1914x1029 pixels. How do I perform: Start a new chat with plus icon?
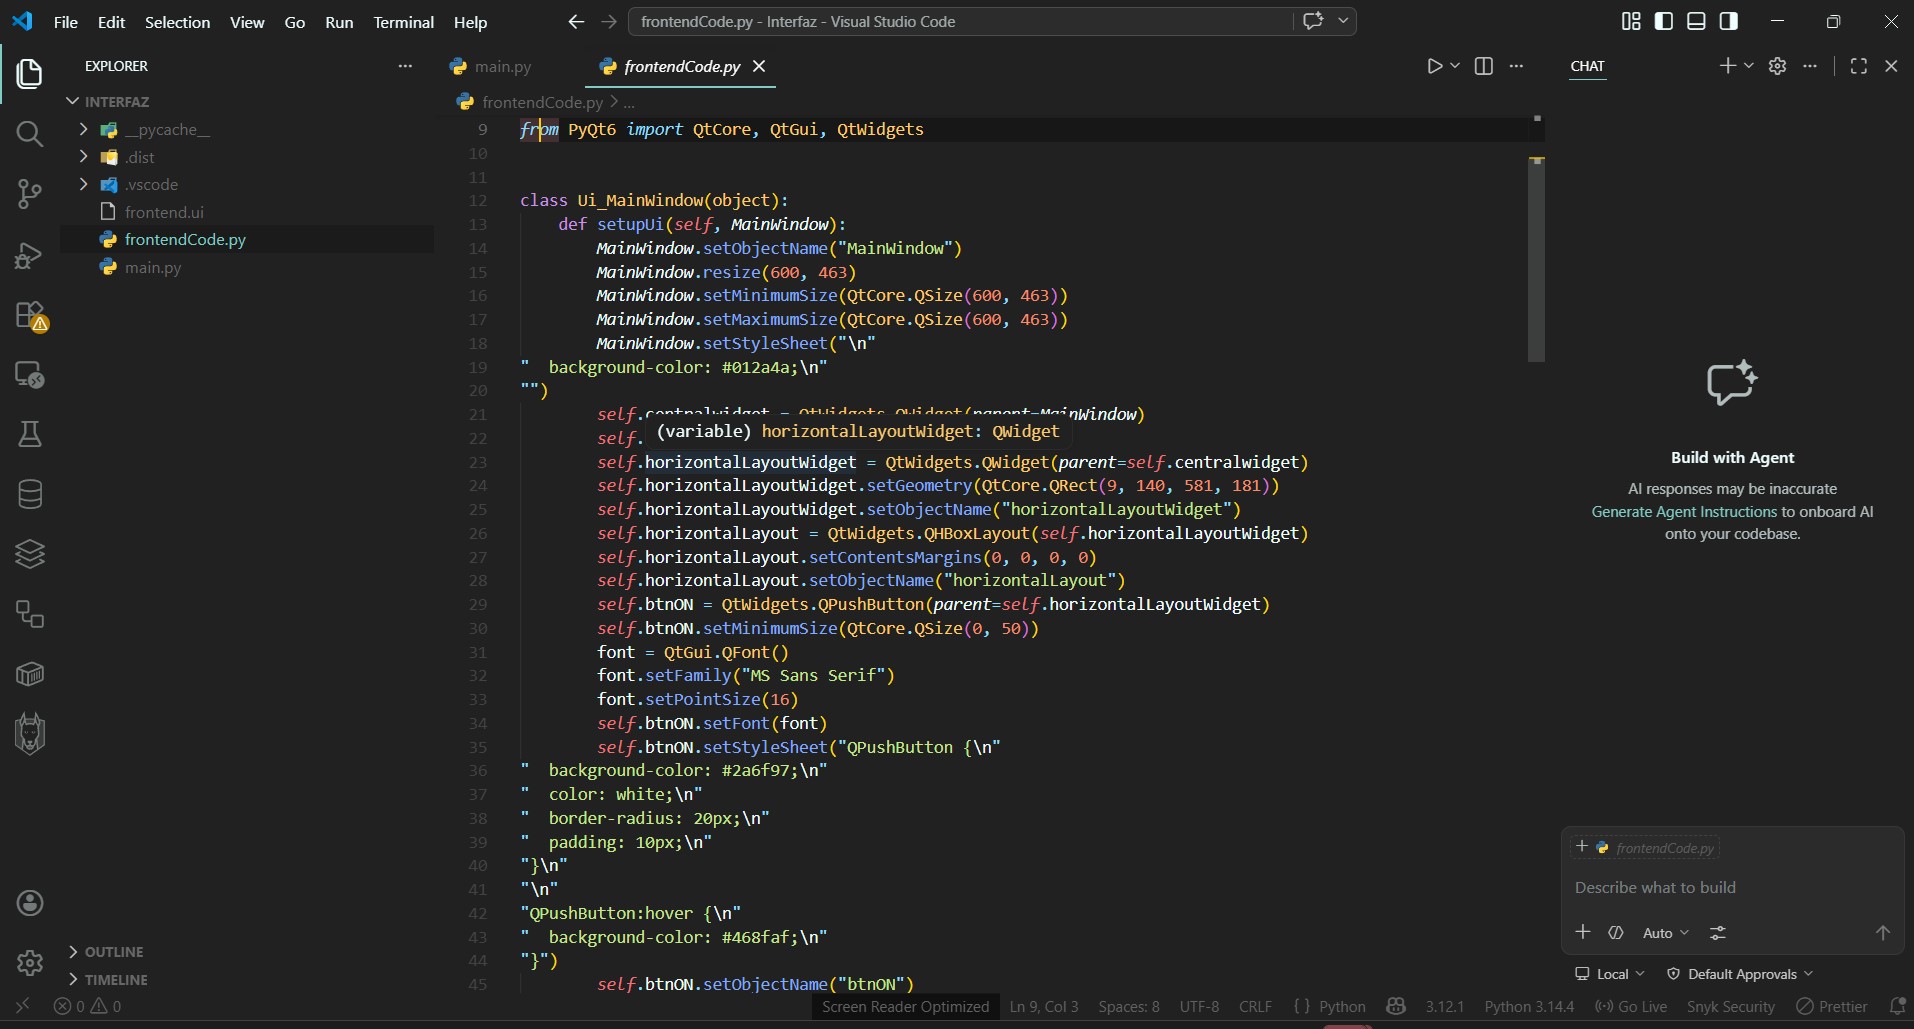pyautogui.click(x=1727, y=66)
